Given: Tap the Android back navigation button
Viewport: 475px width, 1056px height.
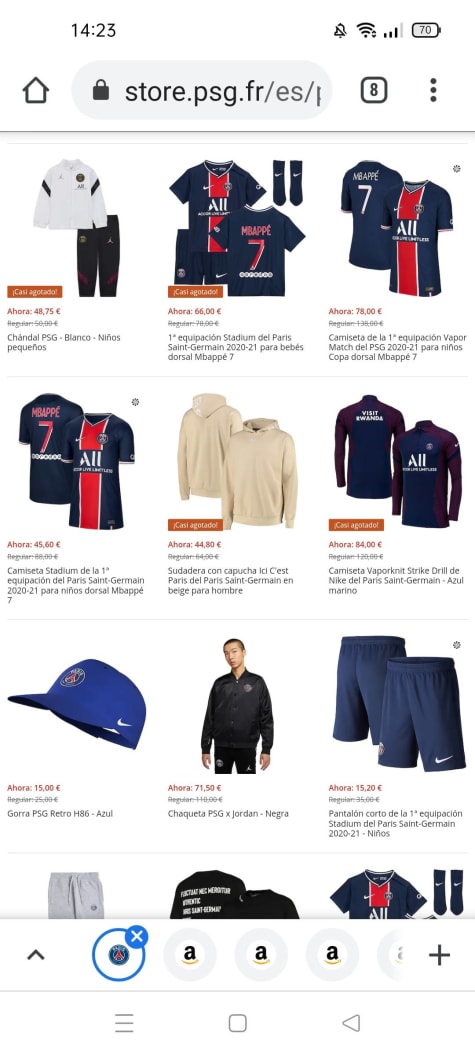Looking at the screenshot, I should coord(351,1023).
